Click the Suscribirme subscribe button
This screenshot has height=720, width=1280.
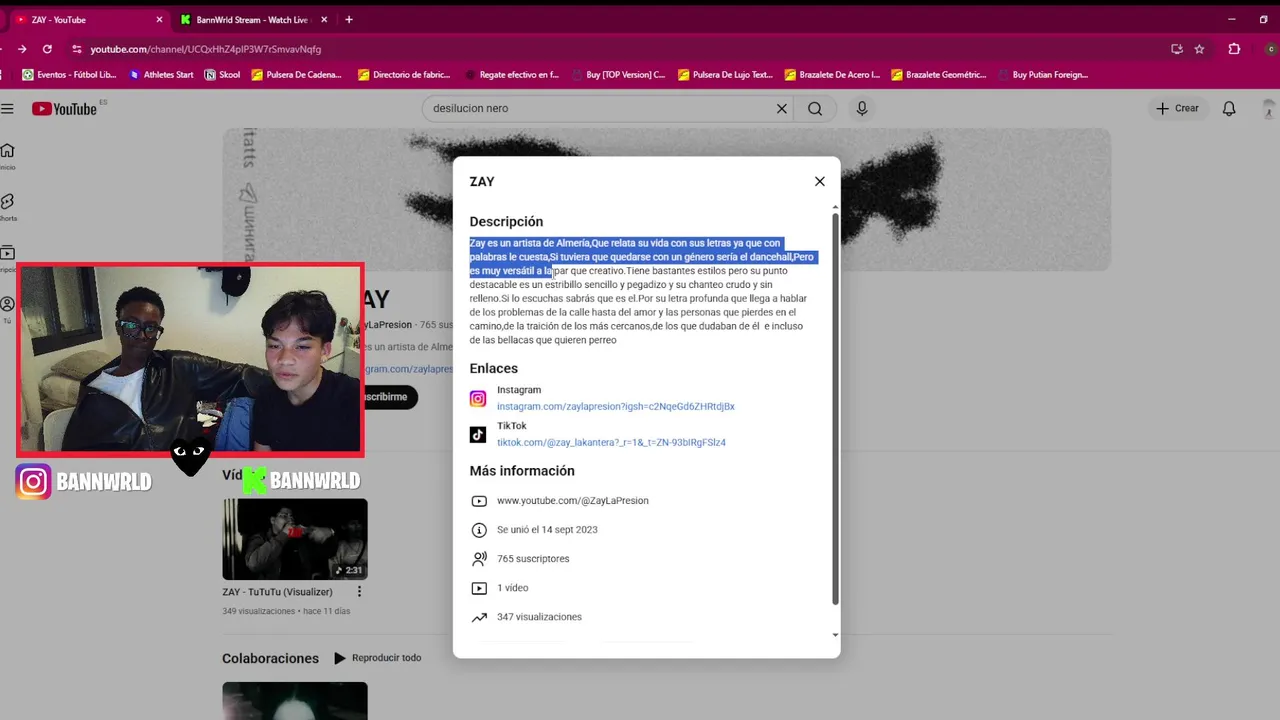388,397
